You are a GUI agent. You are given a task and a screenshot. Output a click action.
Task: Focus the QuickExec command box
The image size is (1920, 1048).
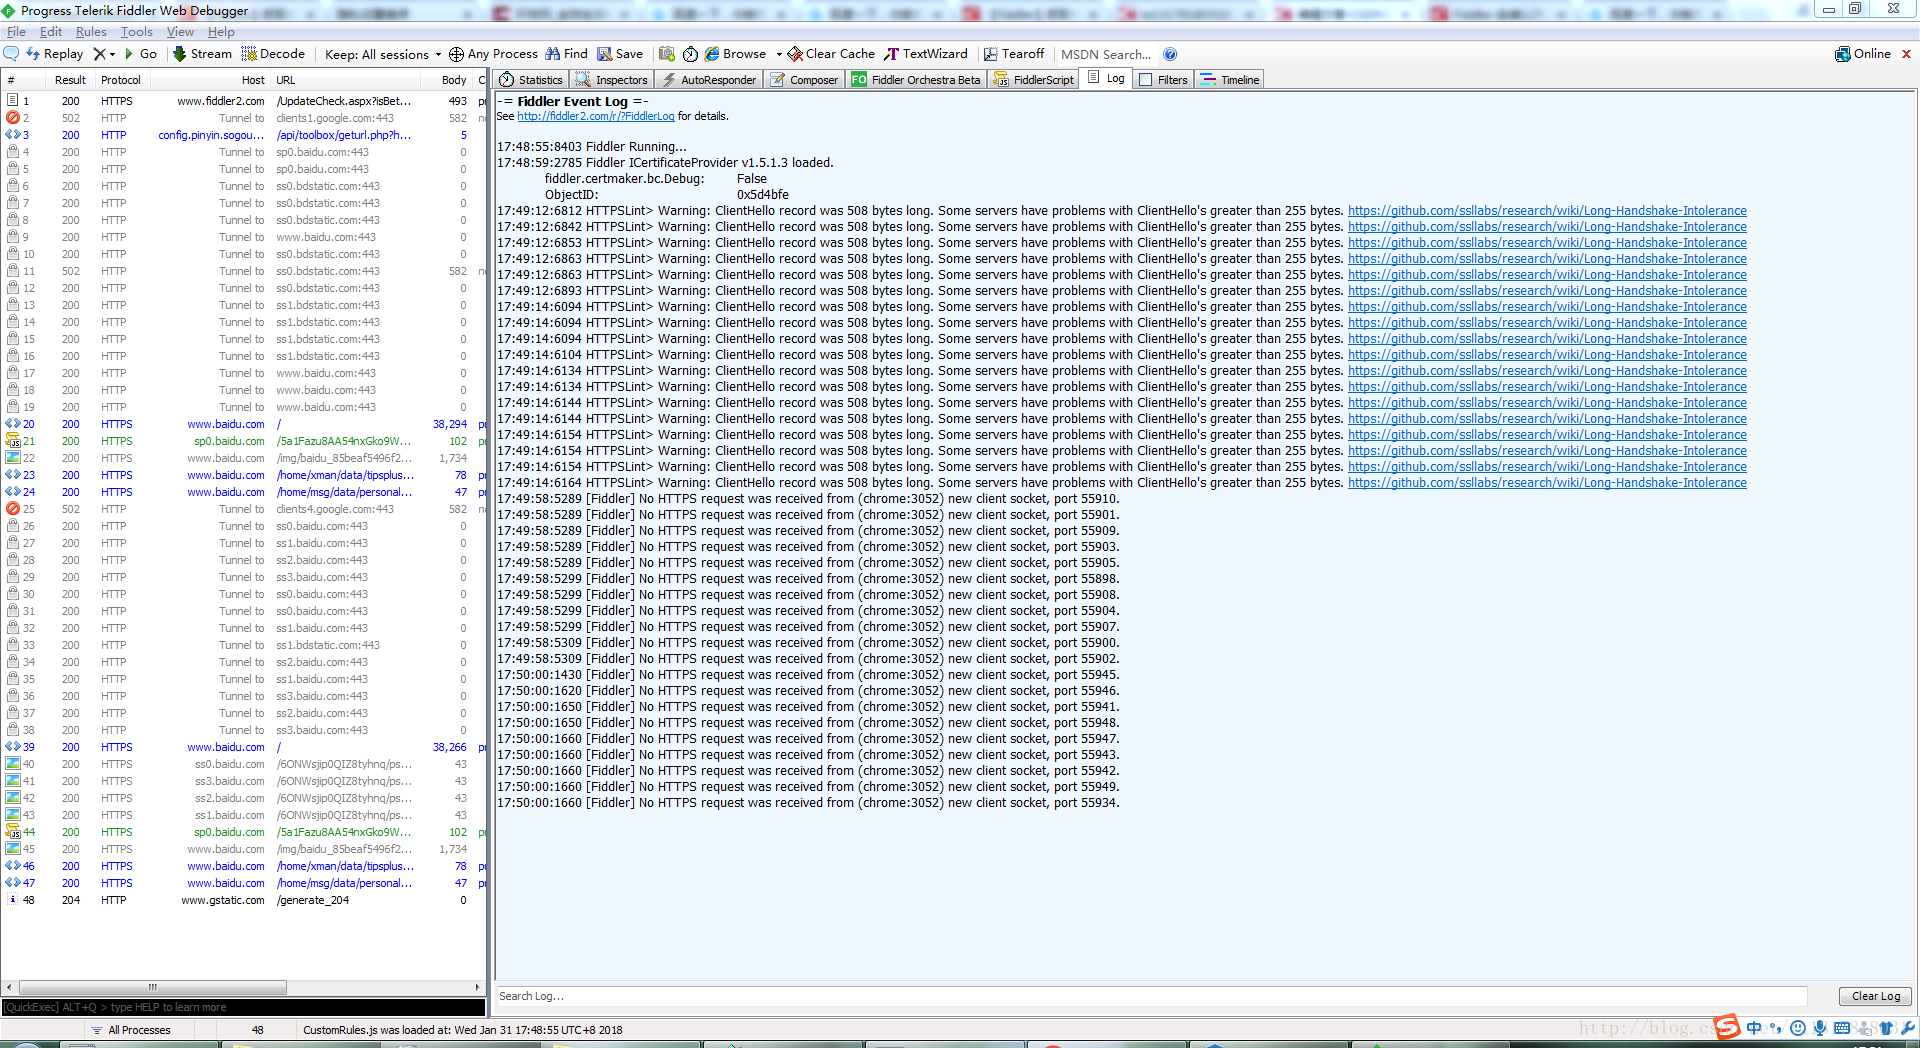pyautogui.click(x=243, y=1007)
